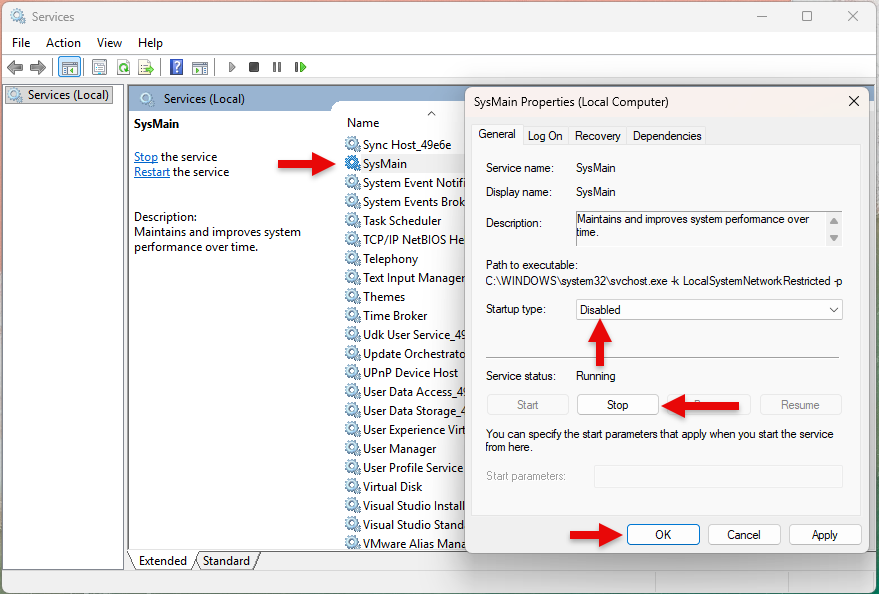This screenshot has width=879, height=594.
Task: Click the Restart Service toolbar icon
Action: (x=300, y=67)
